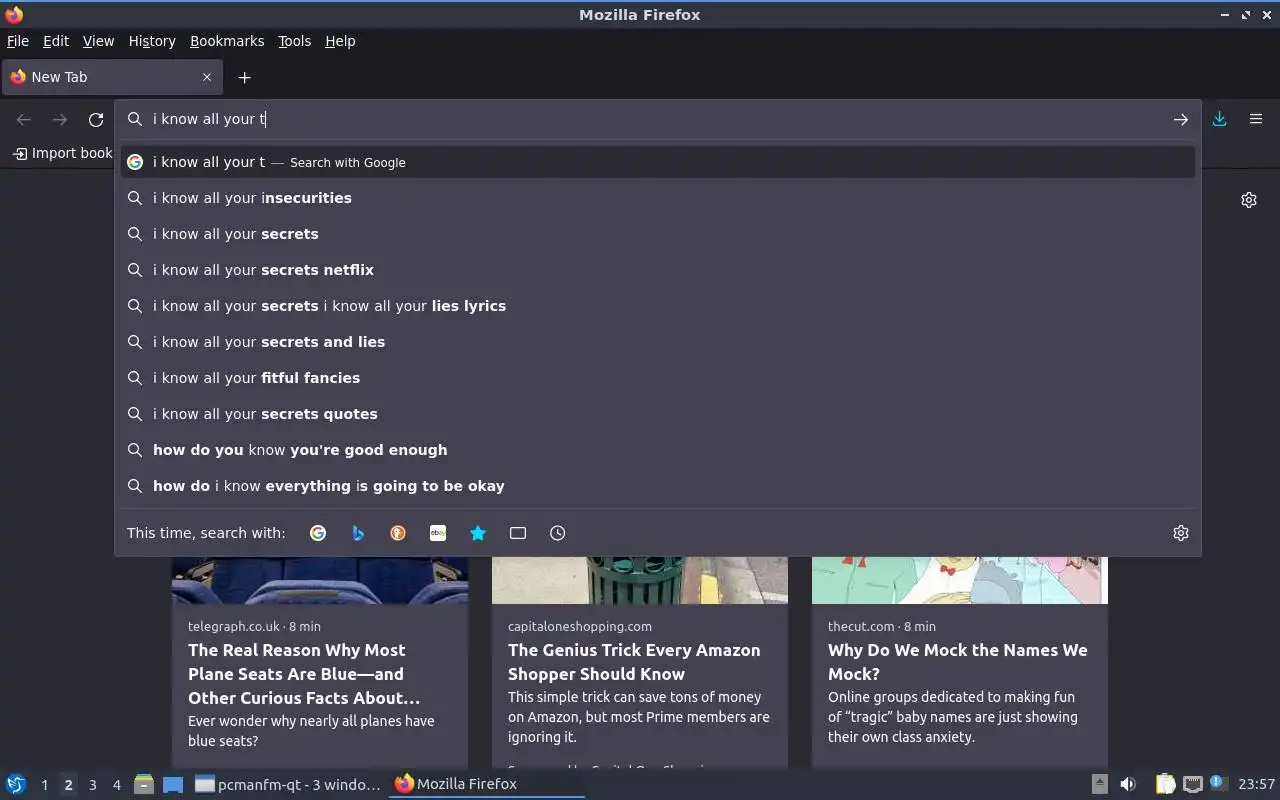Open search settings gear in dropdown
The height and width of the screenshot is (800, 1280).
[1181, 533]
